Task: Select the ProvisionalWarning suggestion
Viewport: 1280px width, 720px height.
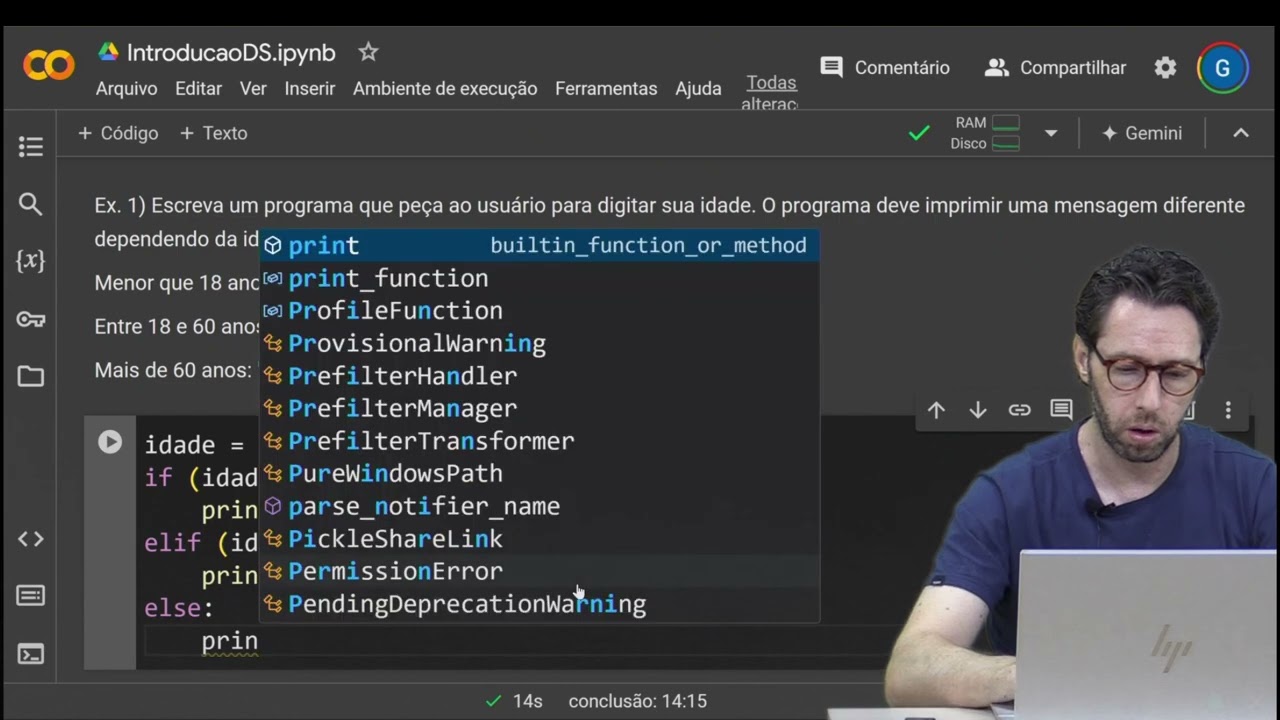Action: click(x=540, y=343)
